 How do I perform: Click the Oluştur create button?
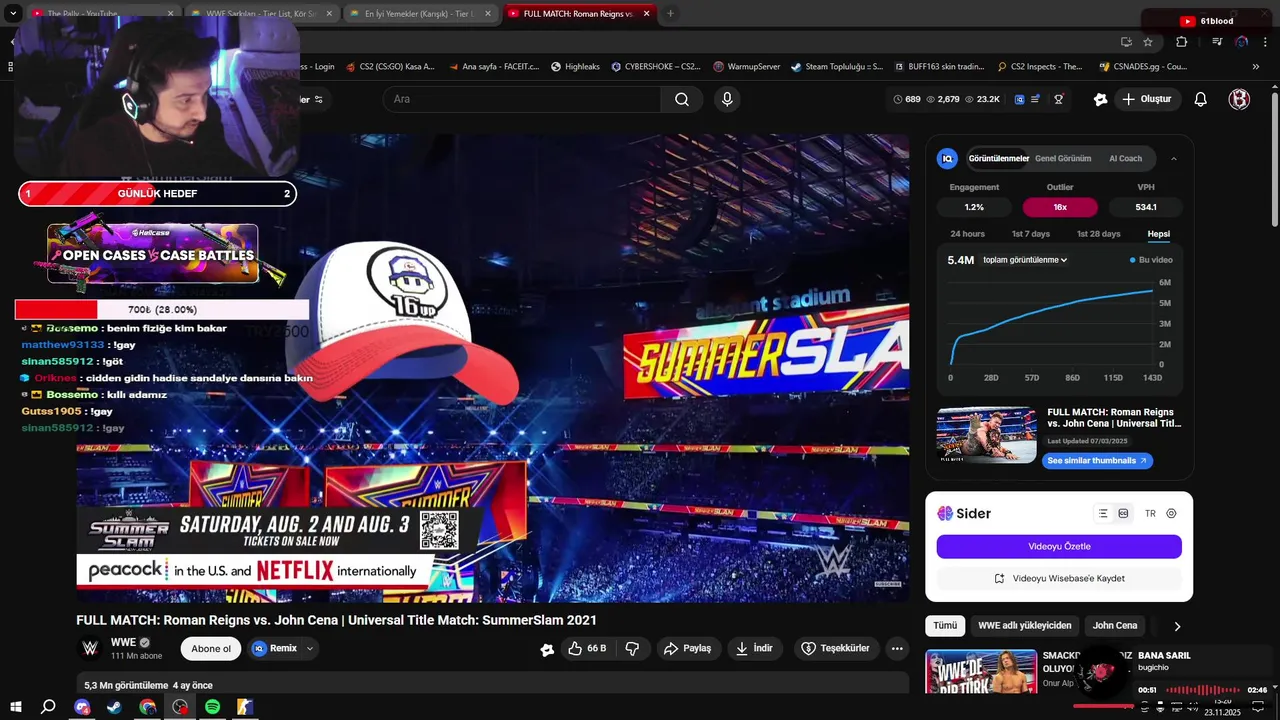tap(1146, 99)
